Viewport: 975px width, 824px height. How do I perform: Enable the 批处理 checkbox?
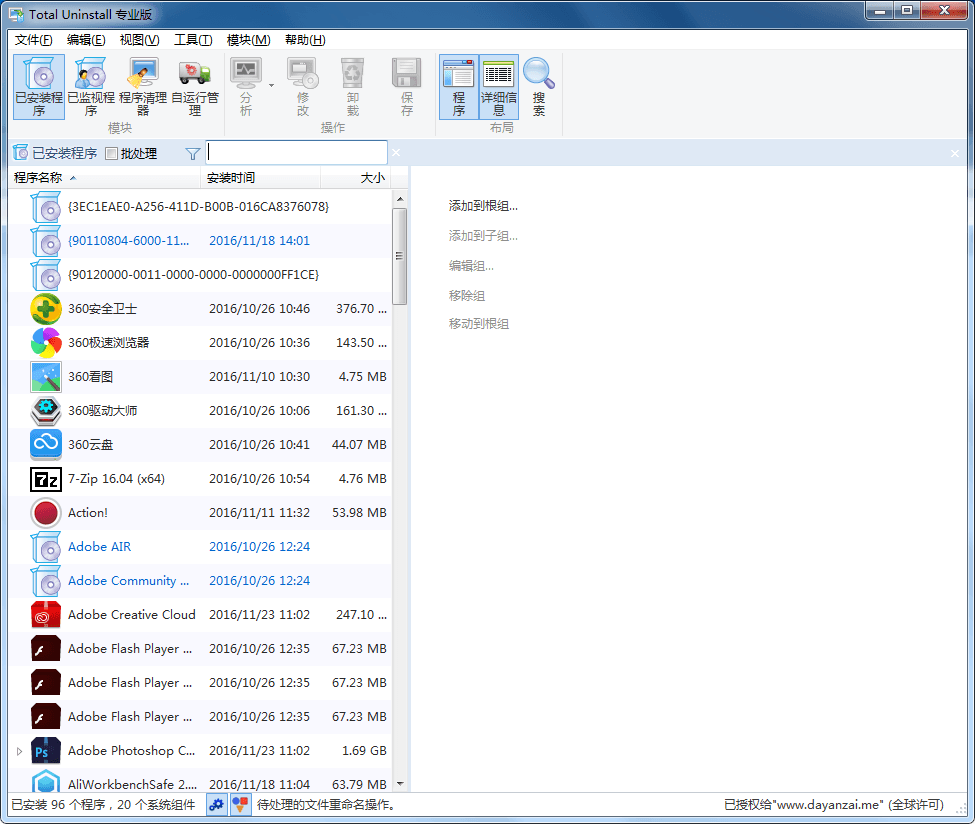coord(110,153)
